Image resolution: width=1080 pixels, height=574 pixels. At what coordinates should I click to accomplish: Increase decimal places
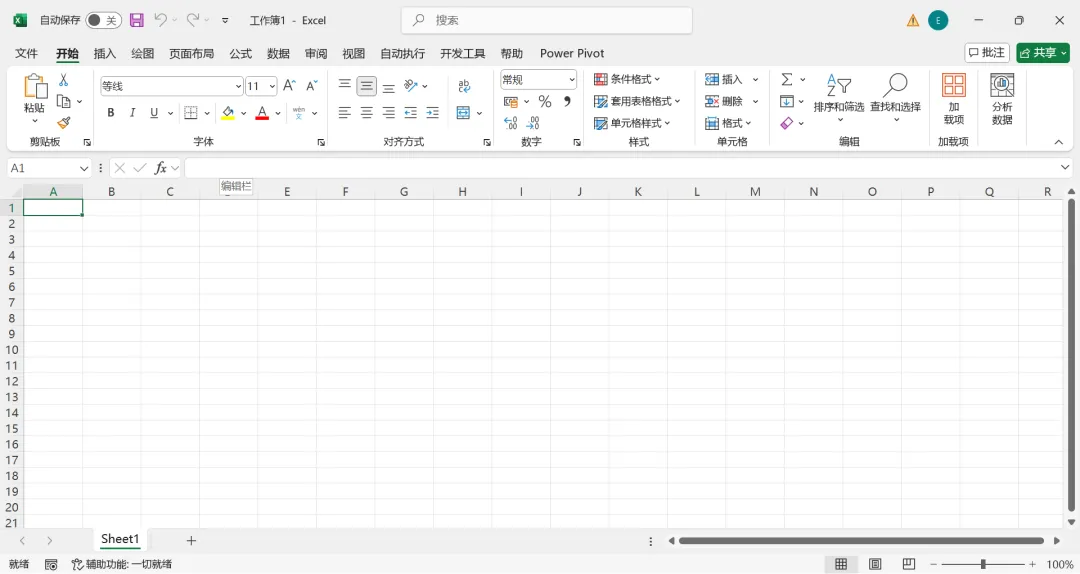tap(510, 123)
